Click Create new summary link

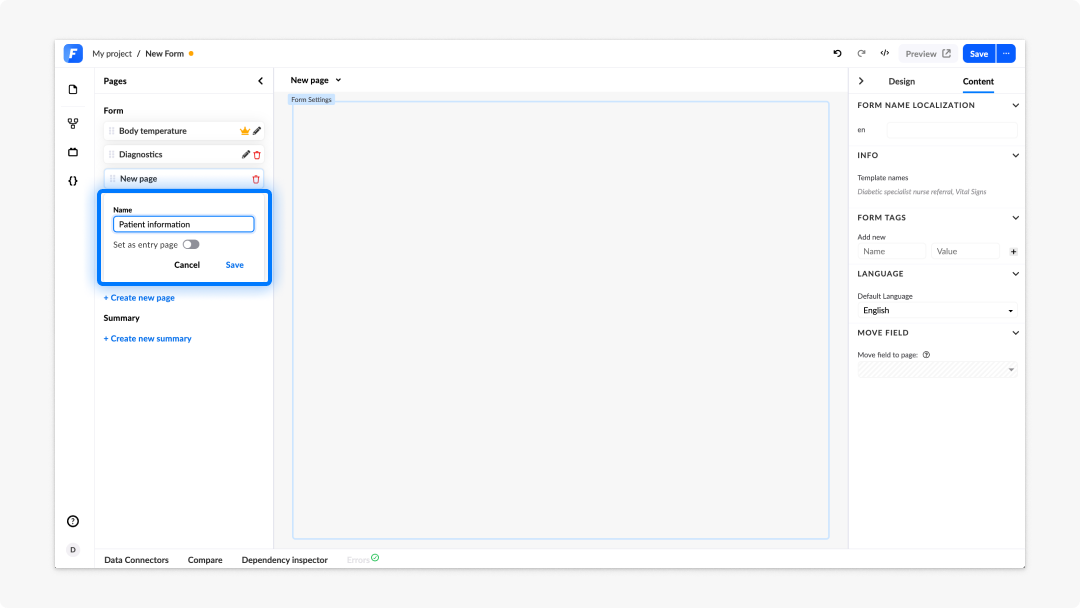[x=147, y=339]
